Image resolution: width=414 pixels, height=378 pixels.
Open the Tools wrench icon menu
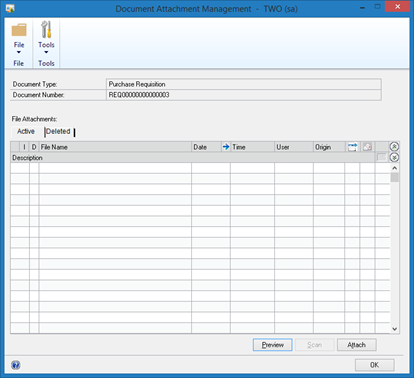tap(46, 29)
